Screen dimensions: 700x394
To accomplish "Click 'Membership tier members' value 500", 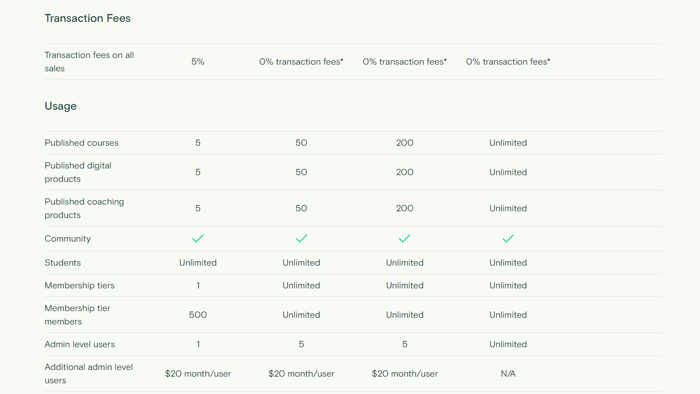I will click(x=198, y=315).
